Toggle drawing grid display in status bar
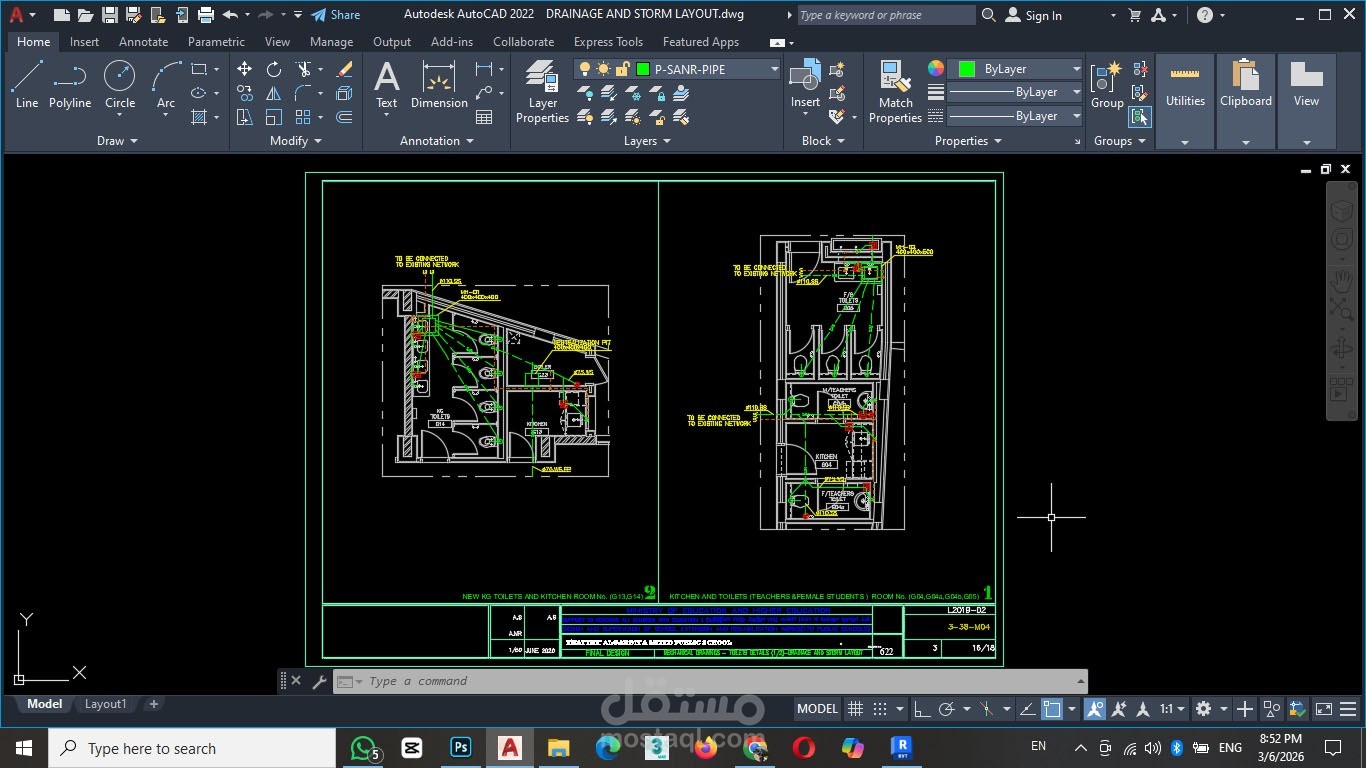The height and width of the screenshot is (768, 1366). coord(855,709)
